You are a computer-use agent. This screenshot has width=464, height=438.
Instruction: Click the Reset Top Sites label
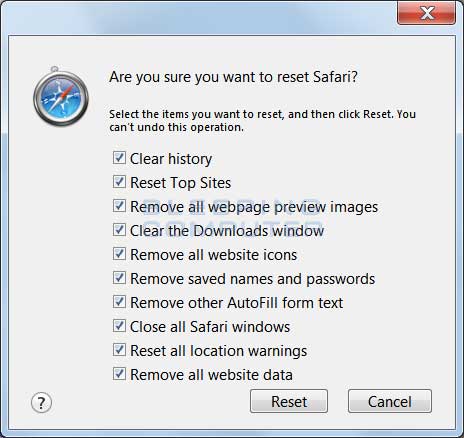coord(180,183)
